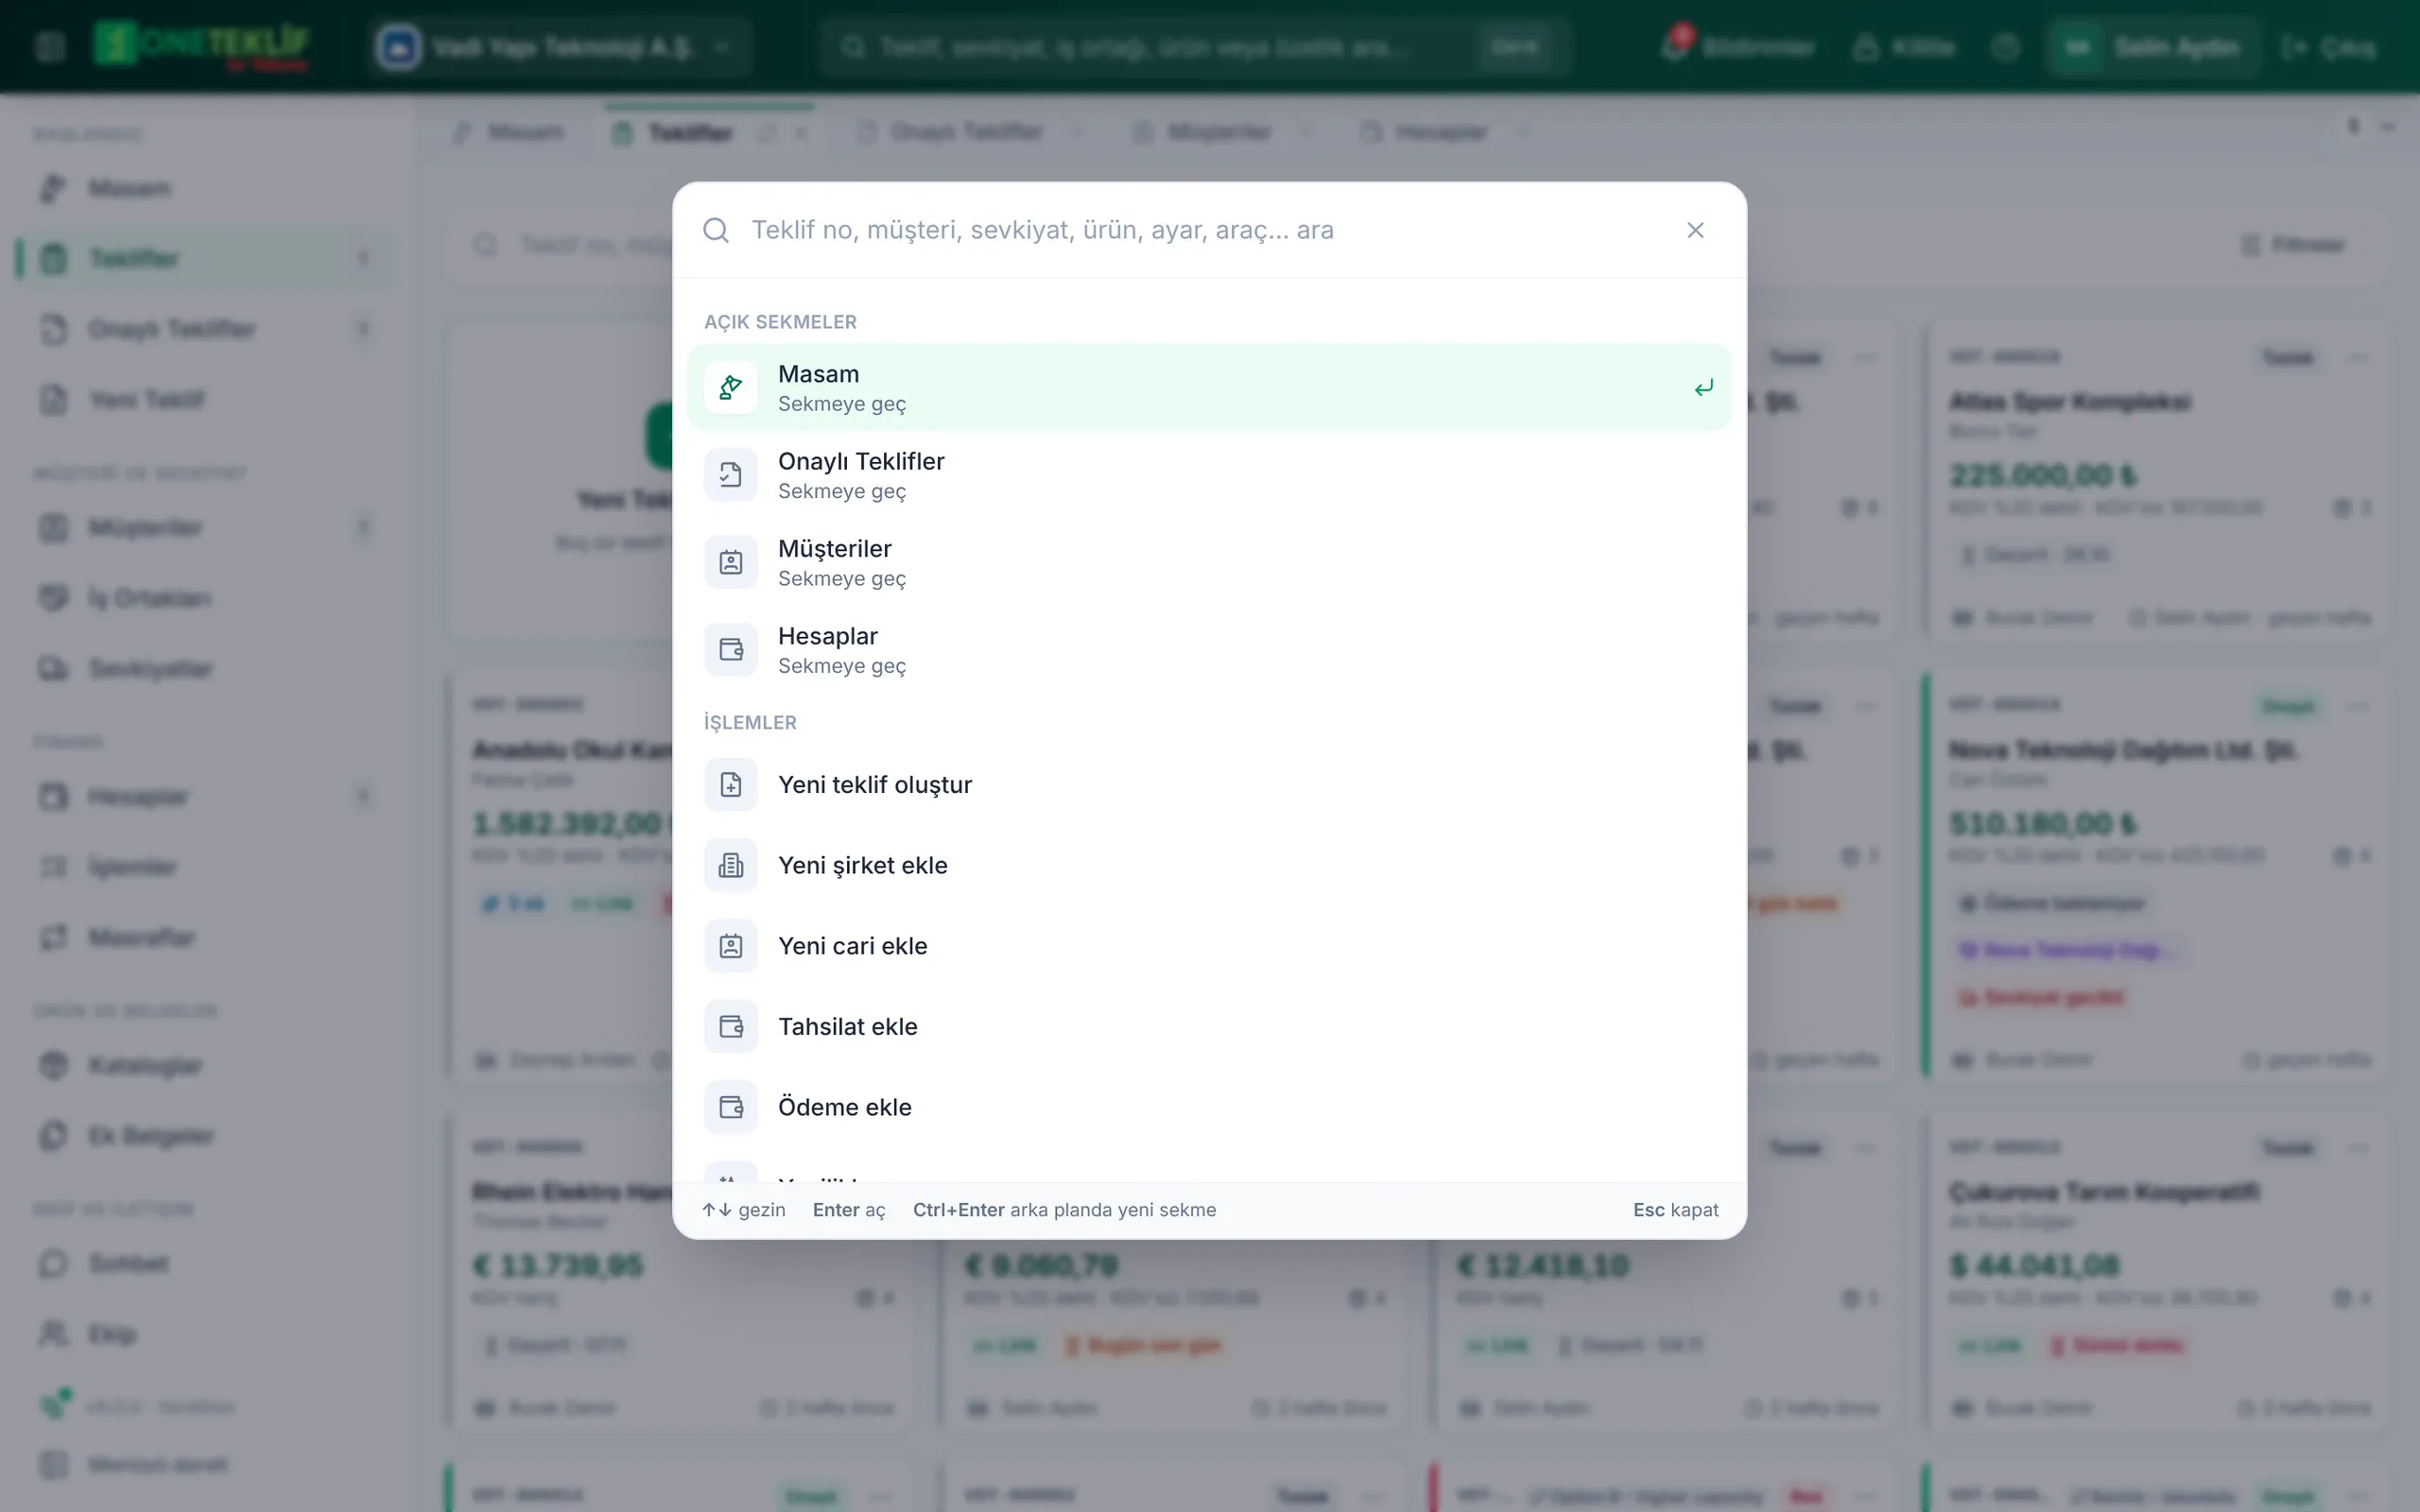This screenshot has width=2420, height=1512.
Task: Open the company selector dropdown in the header
Action: [x=558, y=47]
